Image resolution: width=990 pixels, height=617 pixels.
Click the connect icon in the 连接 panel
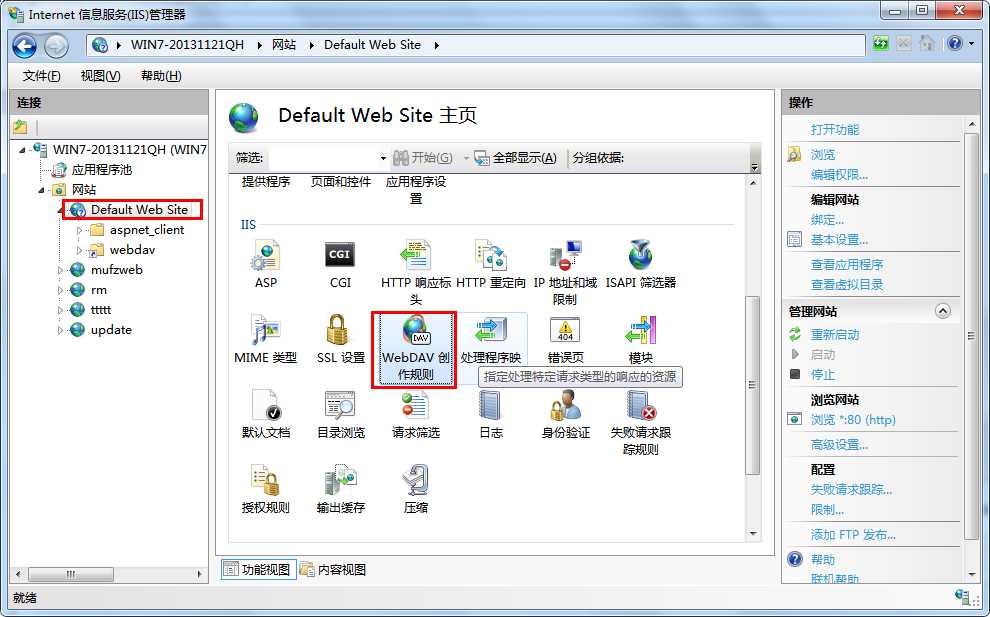[x=20, y=127]
